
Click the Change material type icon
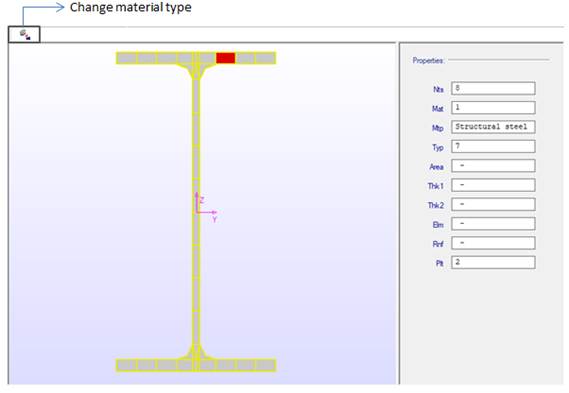pos(24,35)
